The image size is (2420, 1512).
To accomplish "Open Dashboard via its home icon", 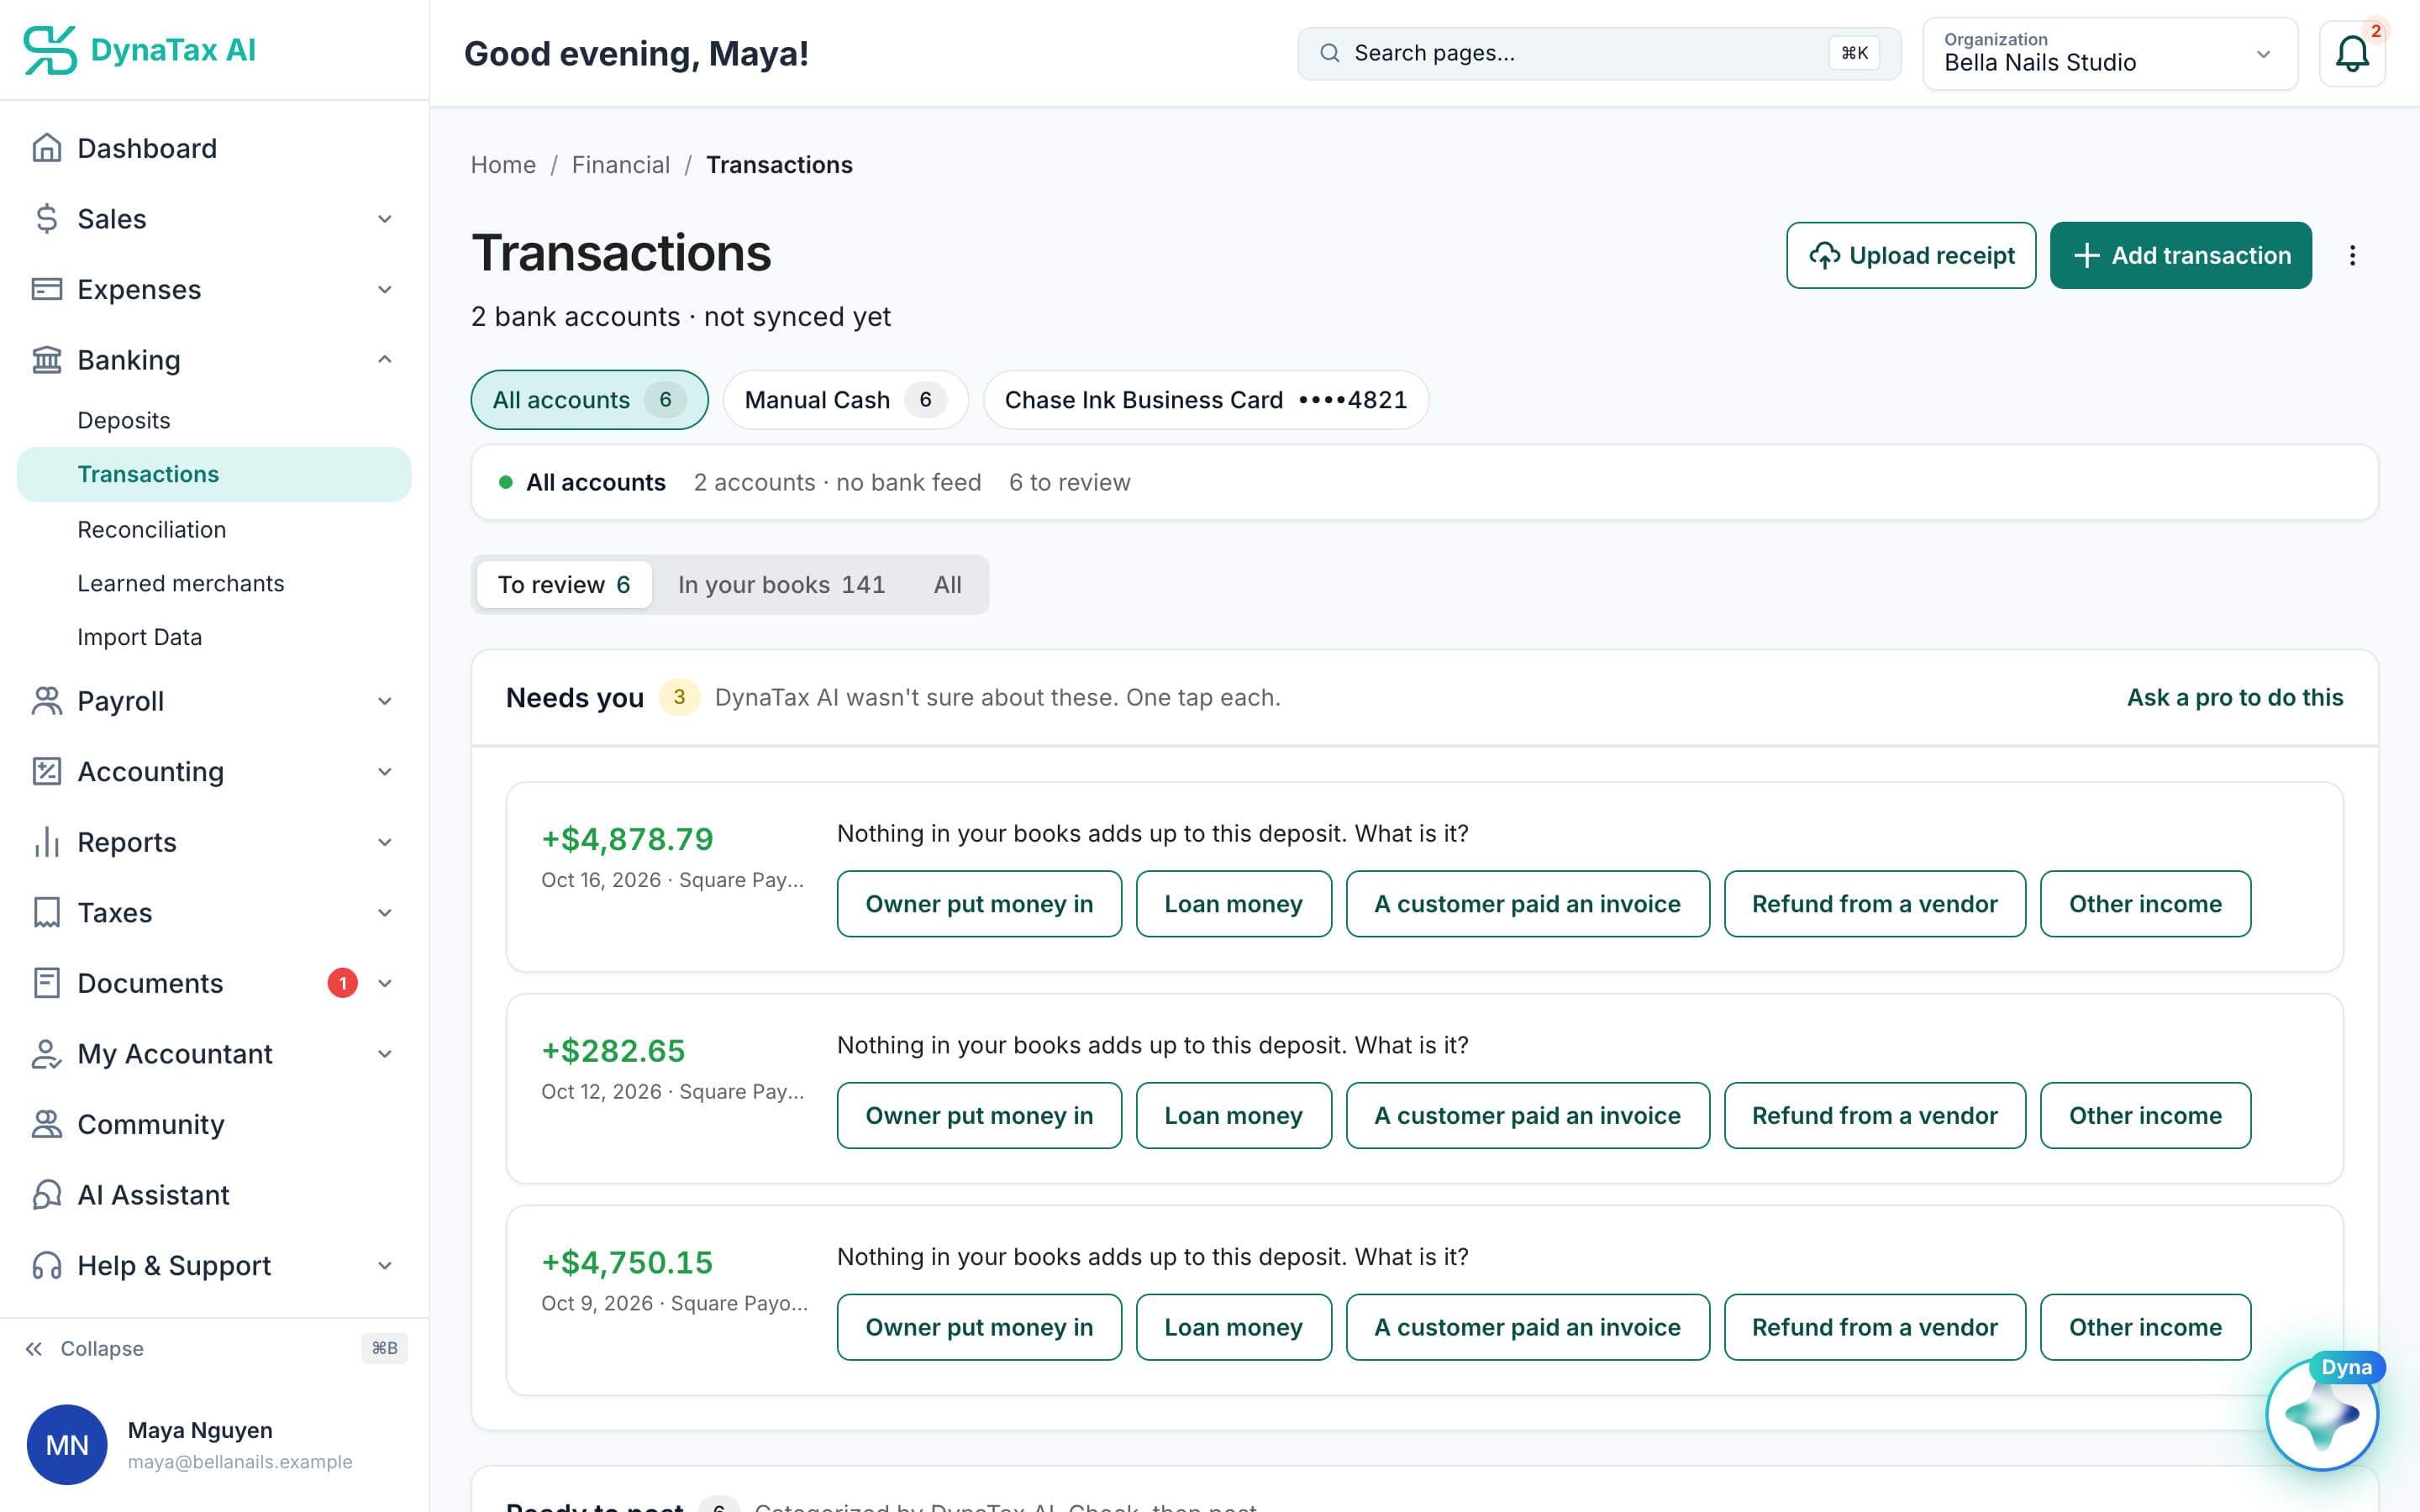I will (x=46, y=148).
